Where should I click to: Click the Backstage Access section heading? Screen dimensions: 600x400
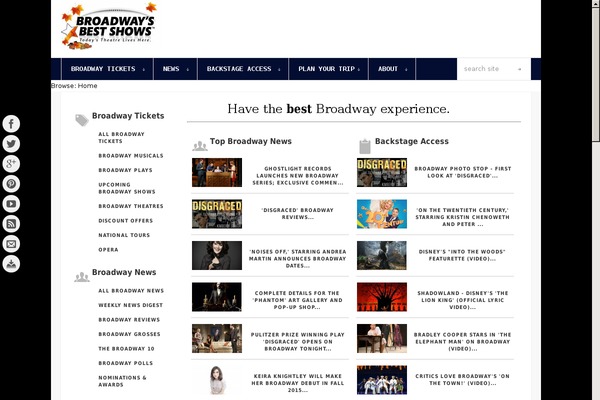click(412, 141)
